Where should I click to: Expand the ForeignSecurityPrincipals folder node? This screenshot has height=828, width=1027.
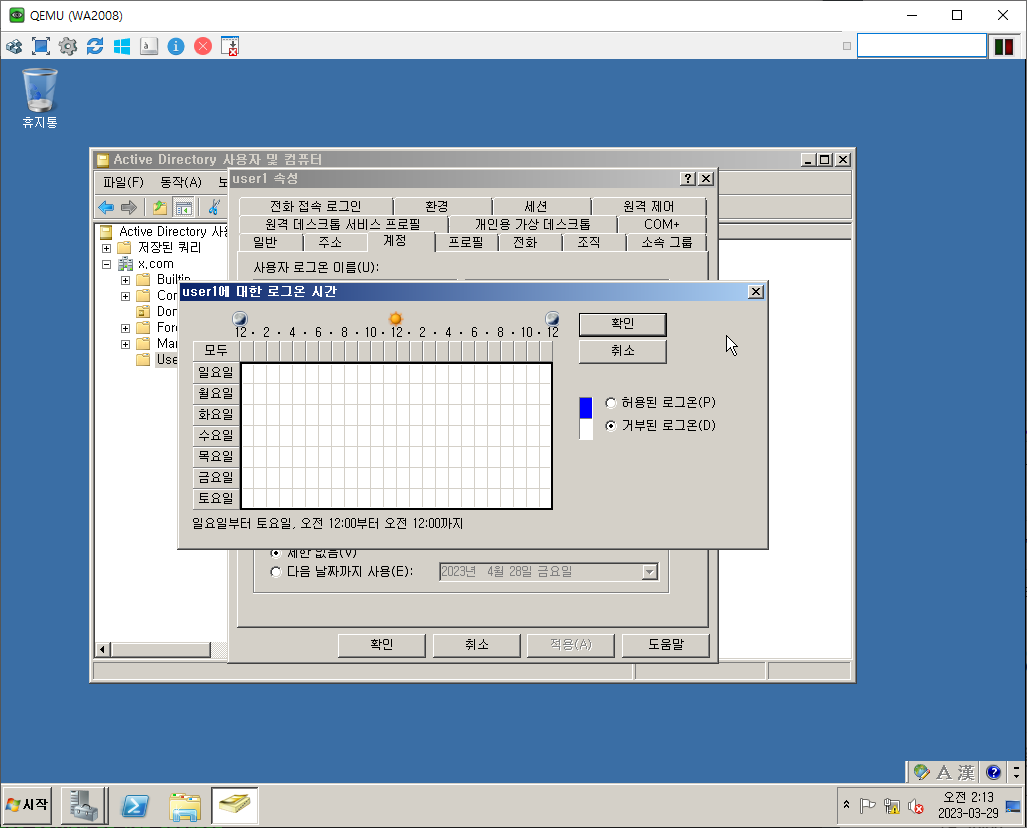coord(125,328)
